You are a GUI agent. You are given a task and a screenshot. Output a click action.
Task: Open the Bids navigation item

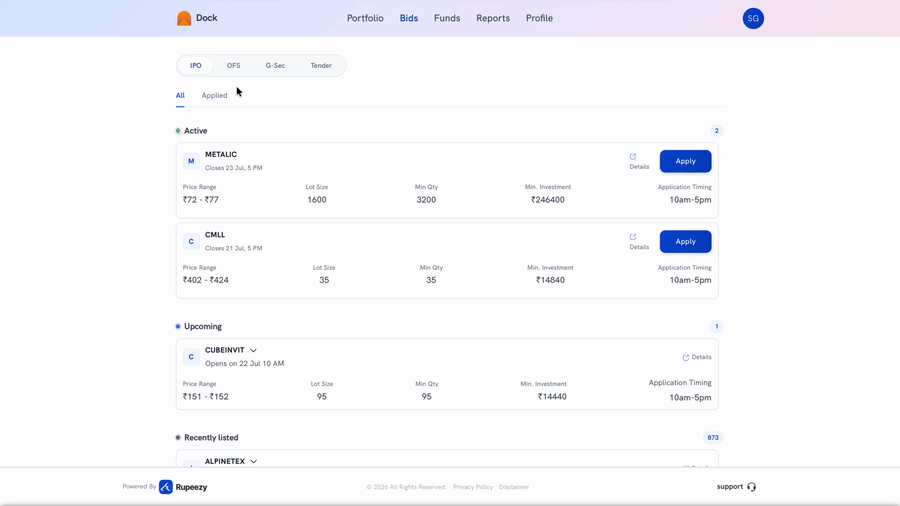tap(409, 18)
